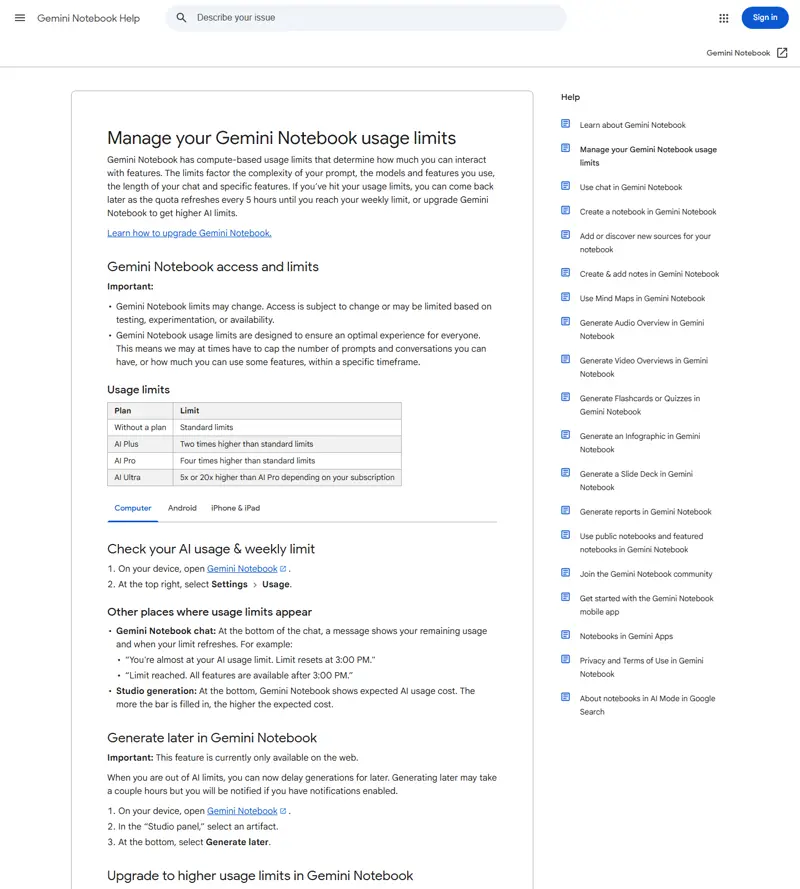Viewport: 800px width, 889px height.
Task: Click article icon beside Join the Gemini Notebook community
Action: coord(565,573)
